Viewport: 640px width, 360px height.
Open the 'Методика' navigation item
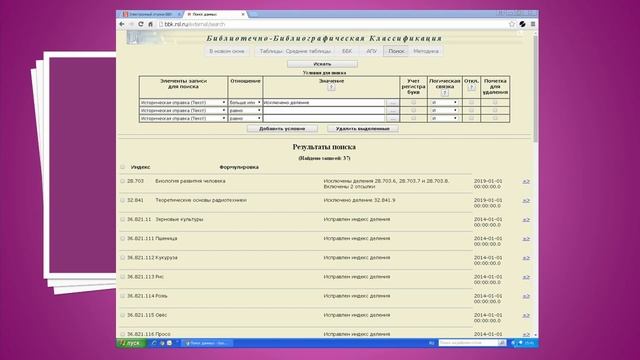point(426,51)
